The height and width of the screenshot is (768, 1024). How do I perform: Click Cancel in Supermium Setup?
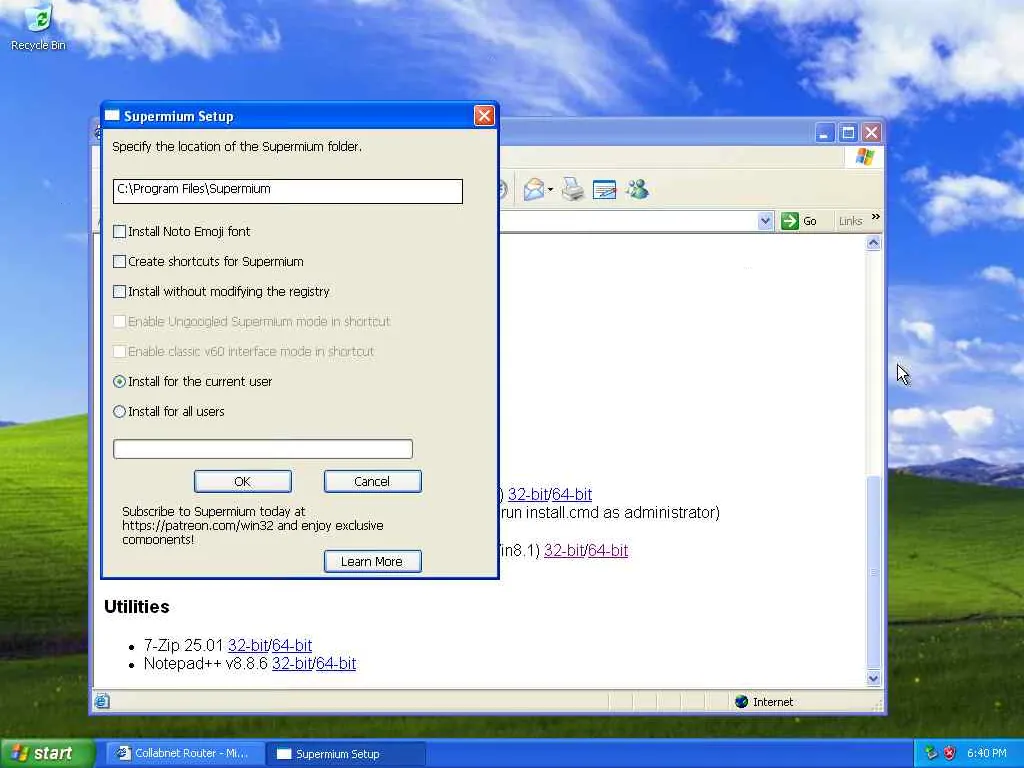click(x=372, y=481)
